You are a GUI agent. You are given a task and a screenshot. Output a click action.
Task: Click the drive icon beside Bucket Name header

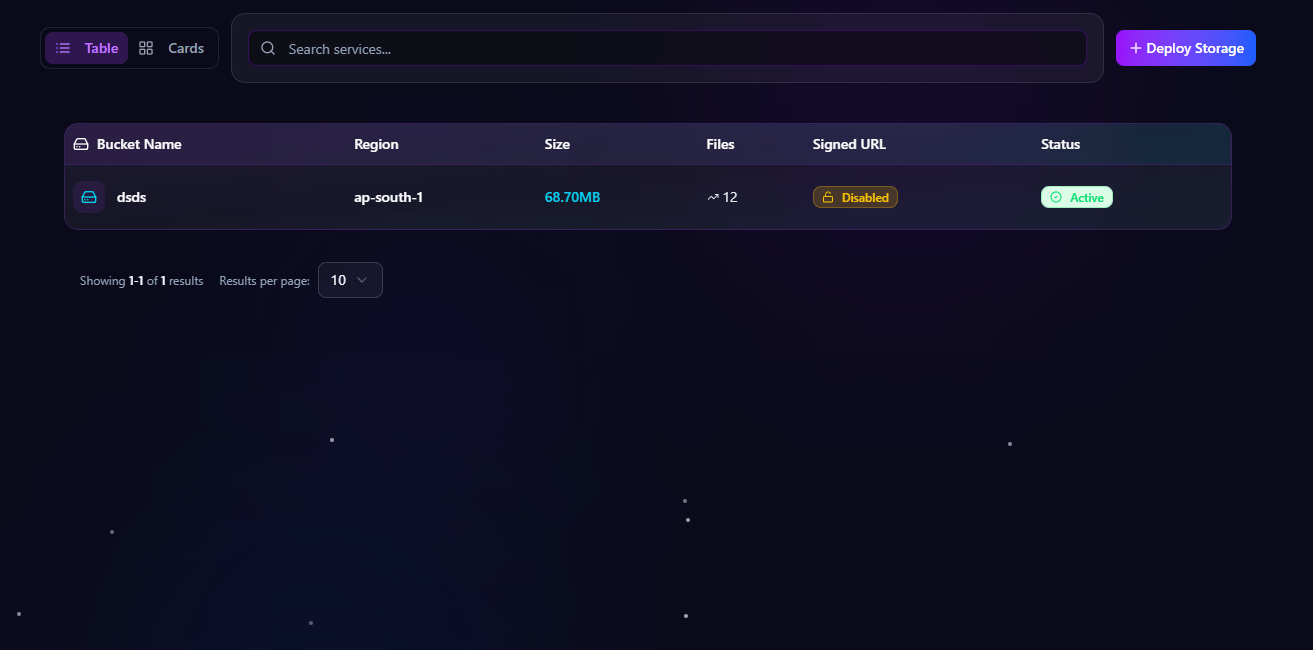(81, 144)
